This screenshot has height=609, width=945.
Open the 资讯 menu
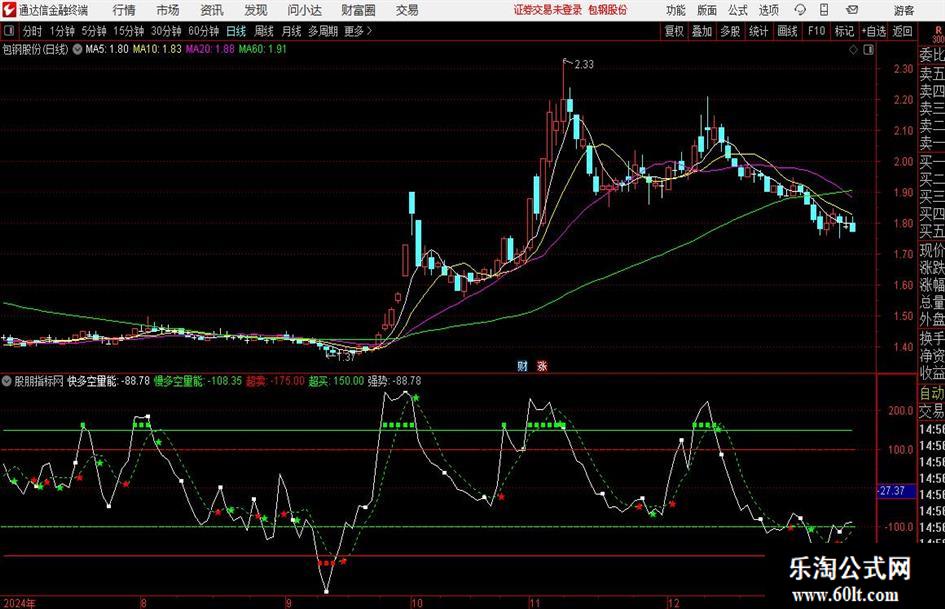tap(212, 10)
